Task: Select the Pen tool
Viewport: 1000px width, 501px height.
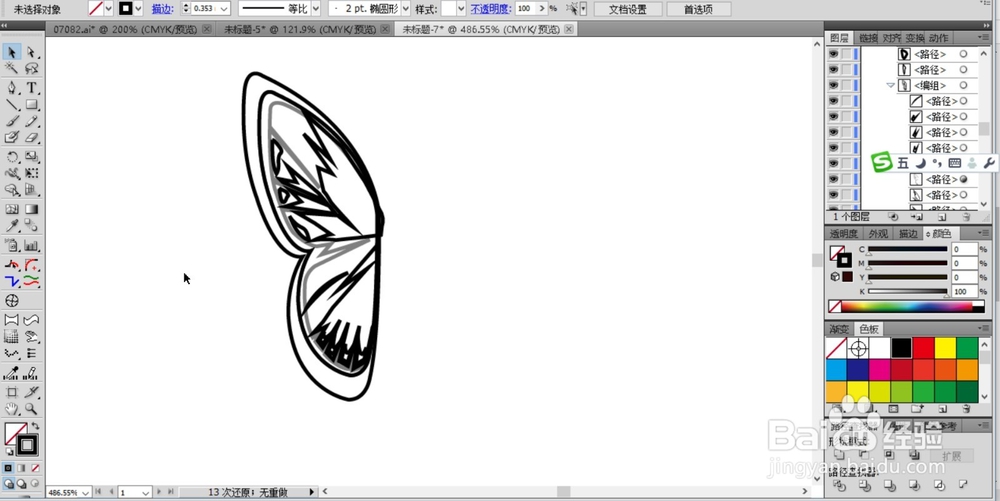Action: pos(11,88)
